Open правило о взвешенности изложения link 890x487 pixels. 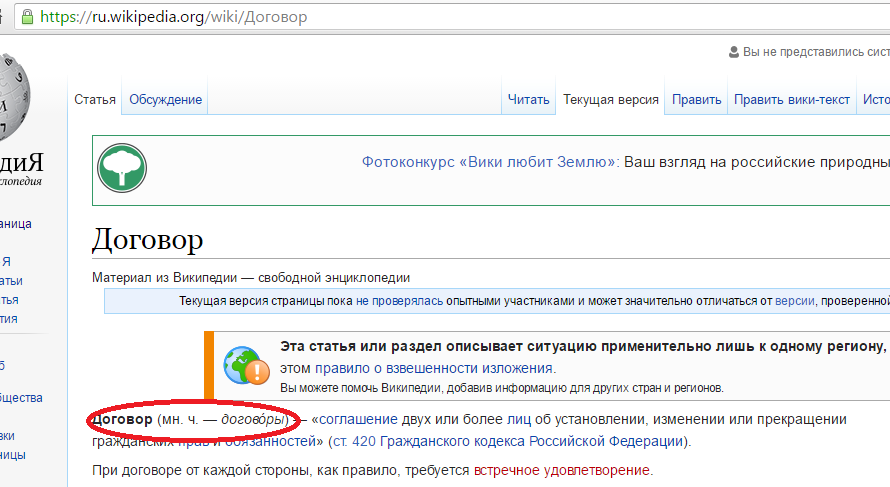pos(434,368)
